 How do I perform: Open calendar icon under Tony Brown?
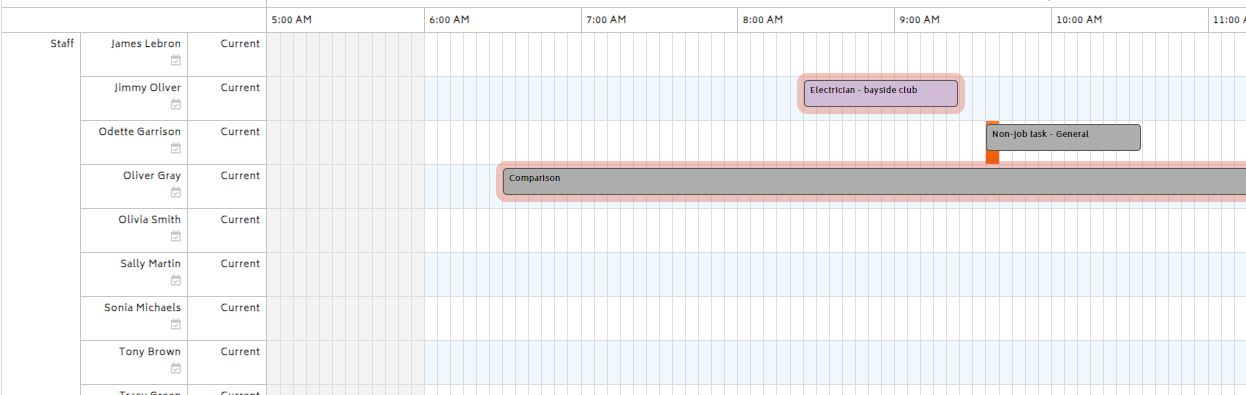click(176, 369)
